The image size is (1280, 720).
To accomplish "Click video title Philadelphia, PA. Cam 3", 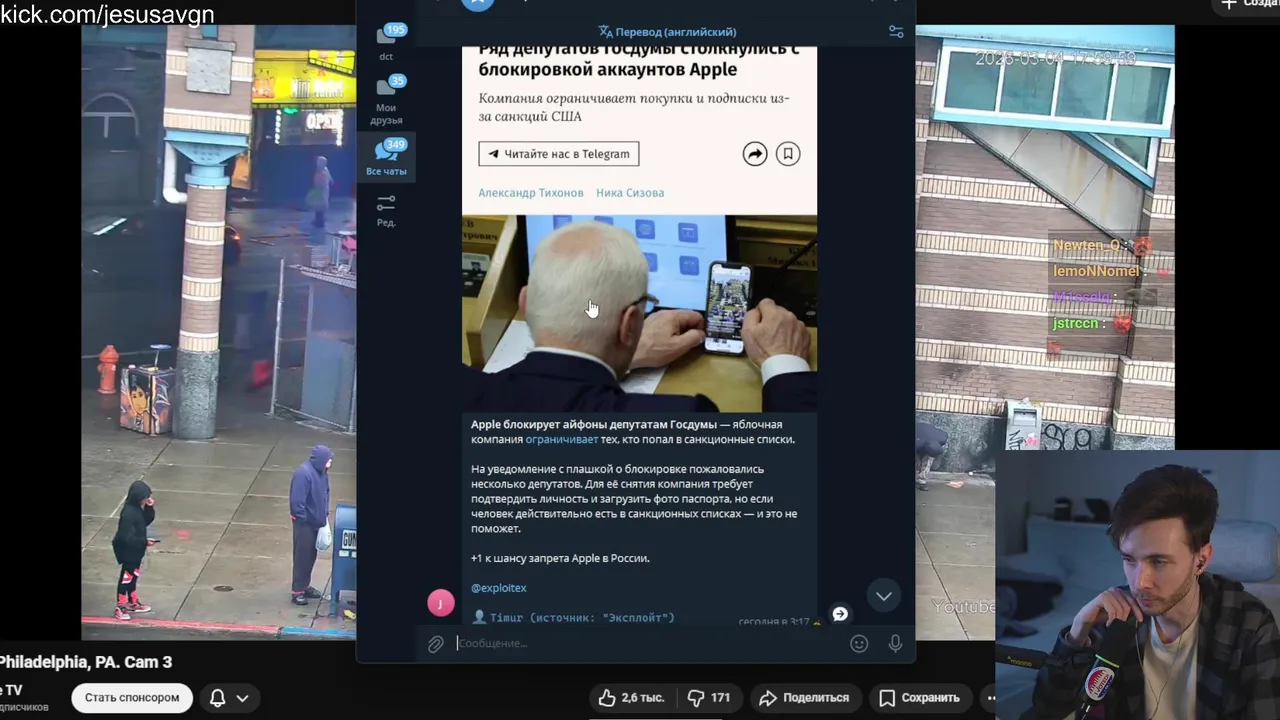I will [85, 662].
